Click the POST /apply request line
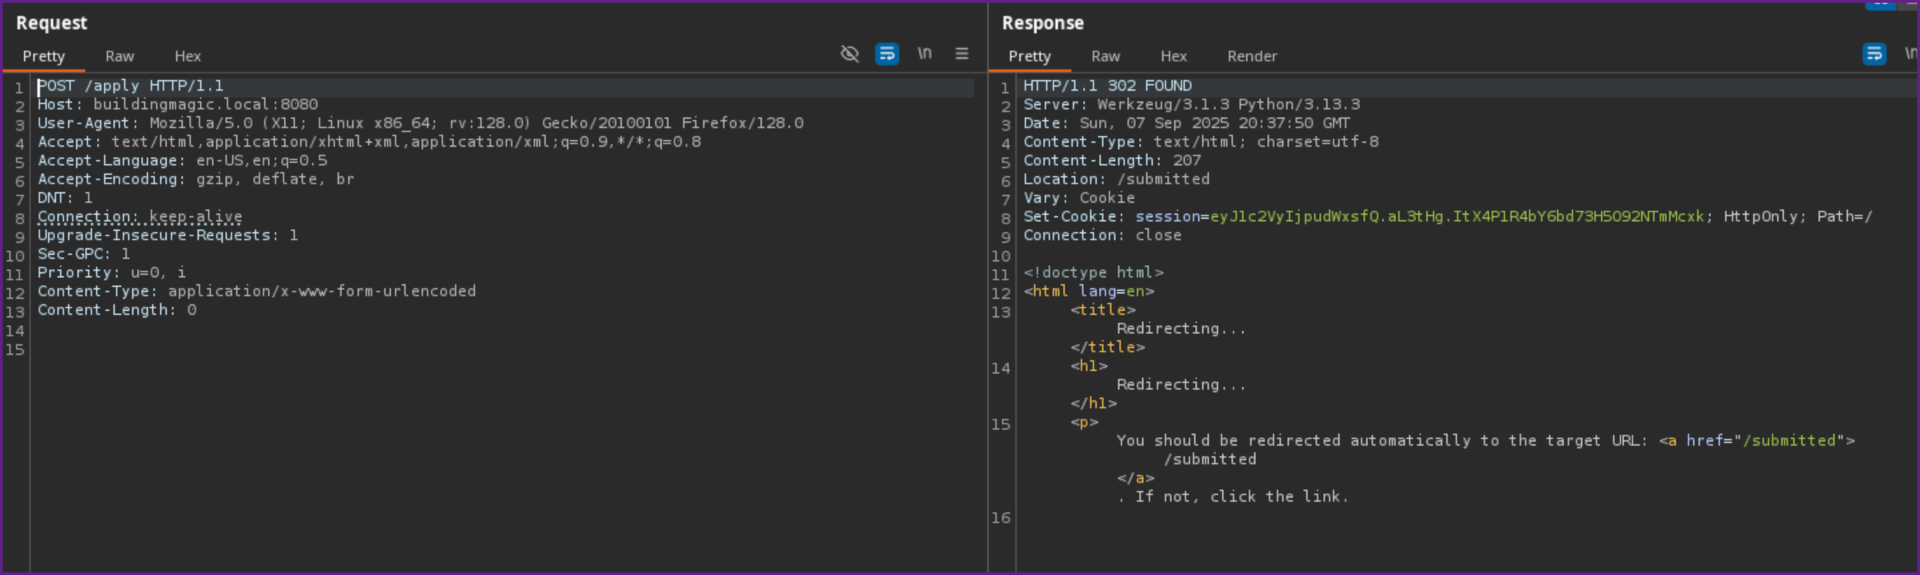 130,86
